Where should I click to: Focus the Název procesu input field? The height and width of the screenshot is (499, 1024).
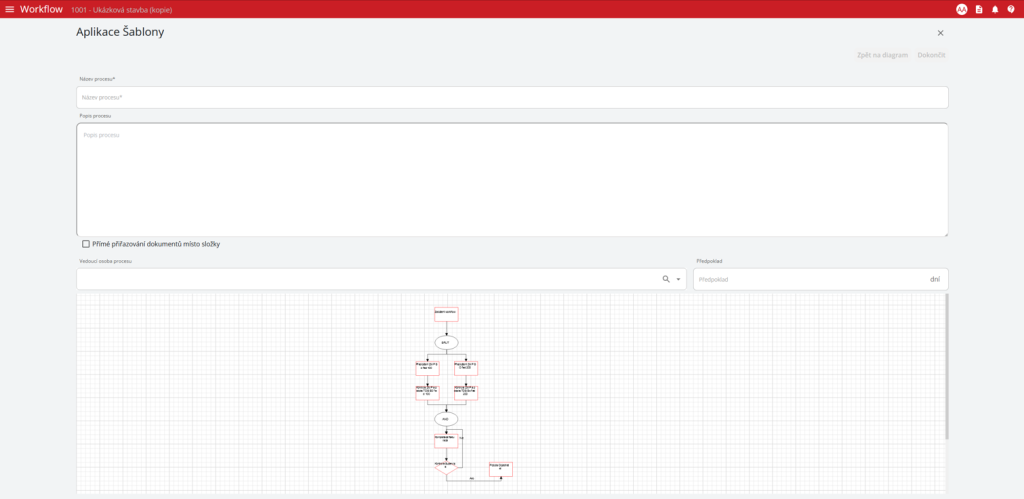[510, 97]
